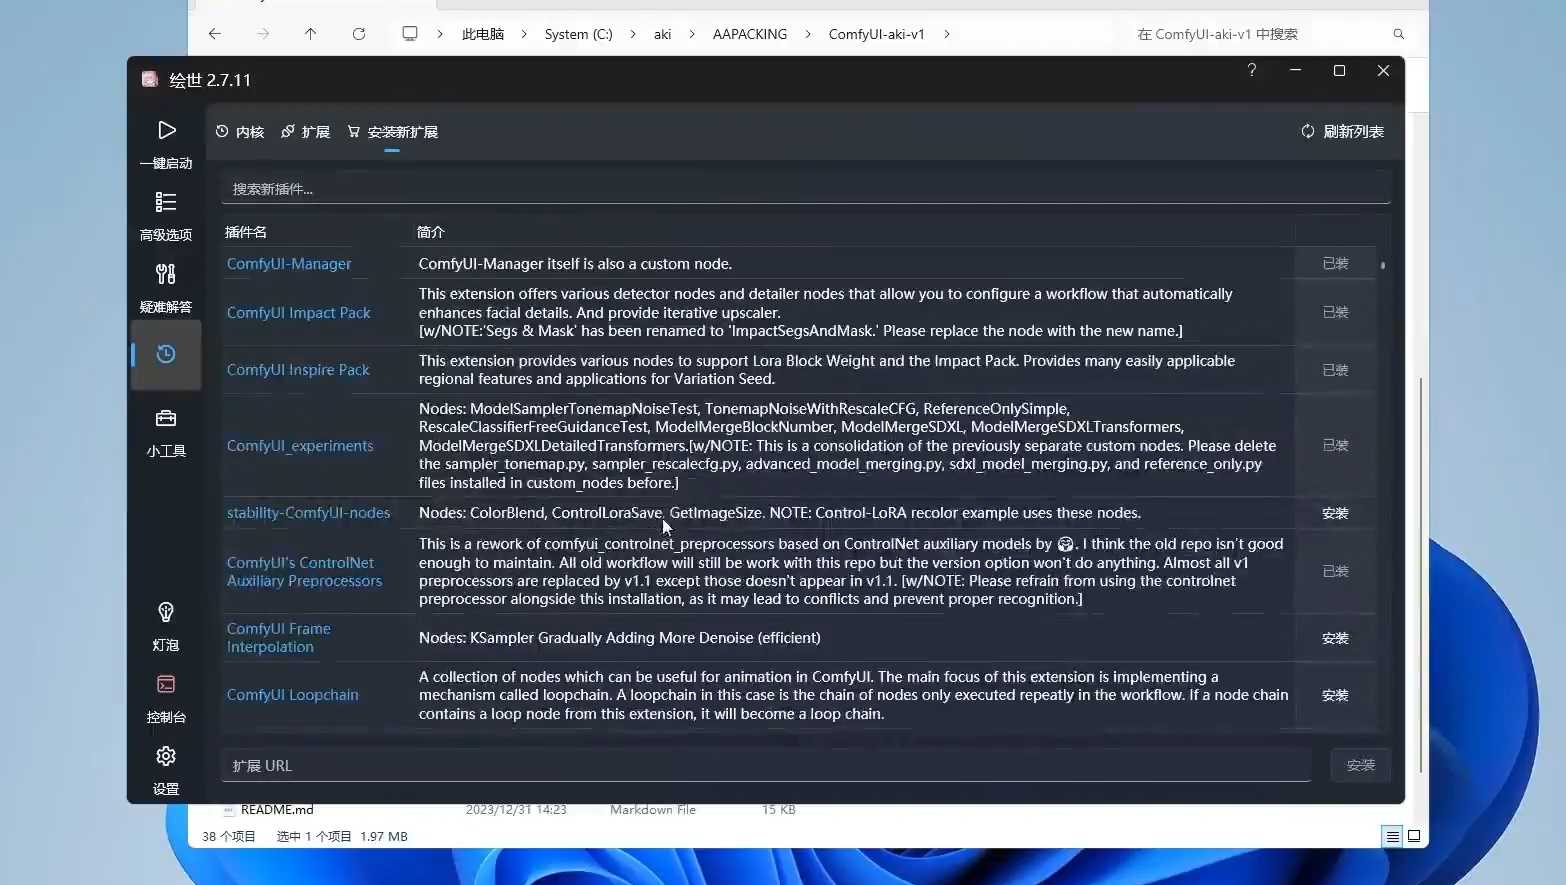The height and width of the screenshot is (885, 1566).
Task: Click the 绘世 window's outer vertical scrollbar
Action: [1420, 574]
